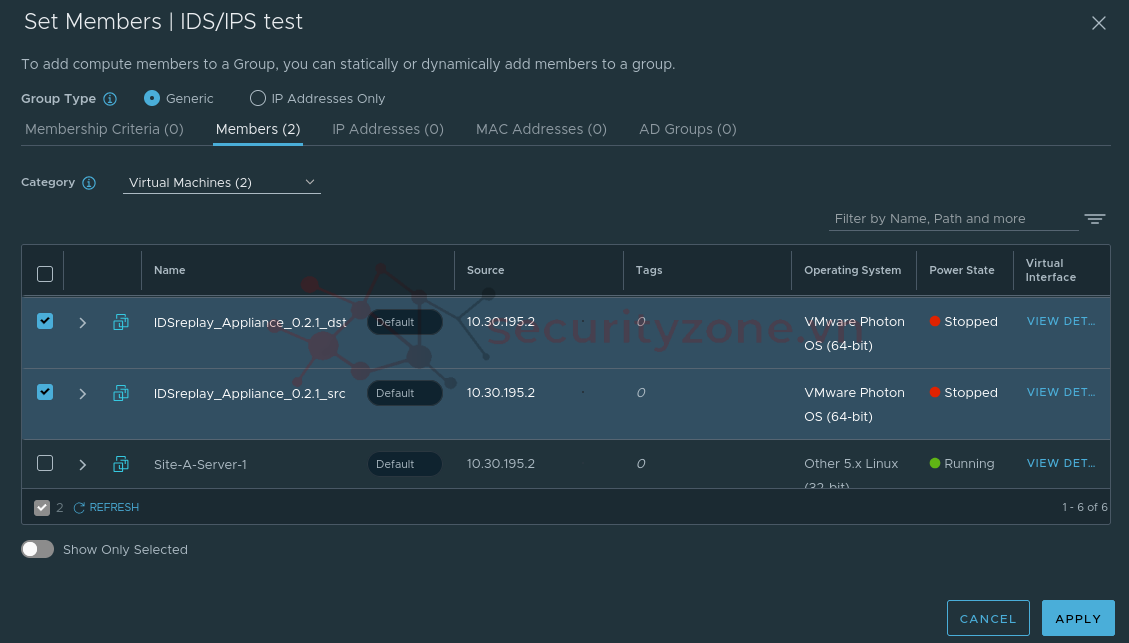Open the filter options icon
1129x643 pixels.
1095,219
